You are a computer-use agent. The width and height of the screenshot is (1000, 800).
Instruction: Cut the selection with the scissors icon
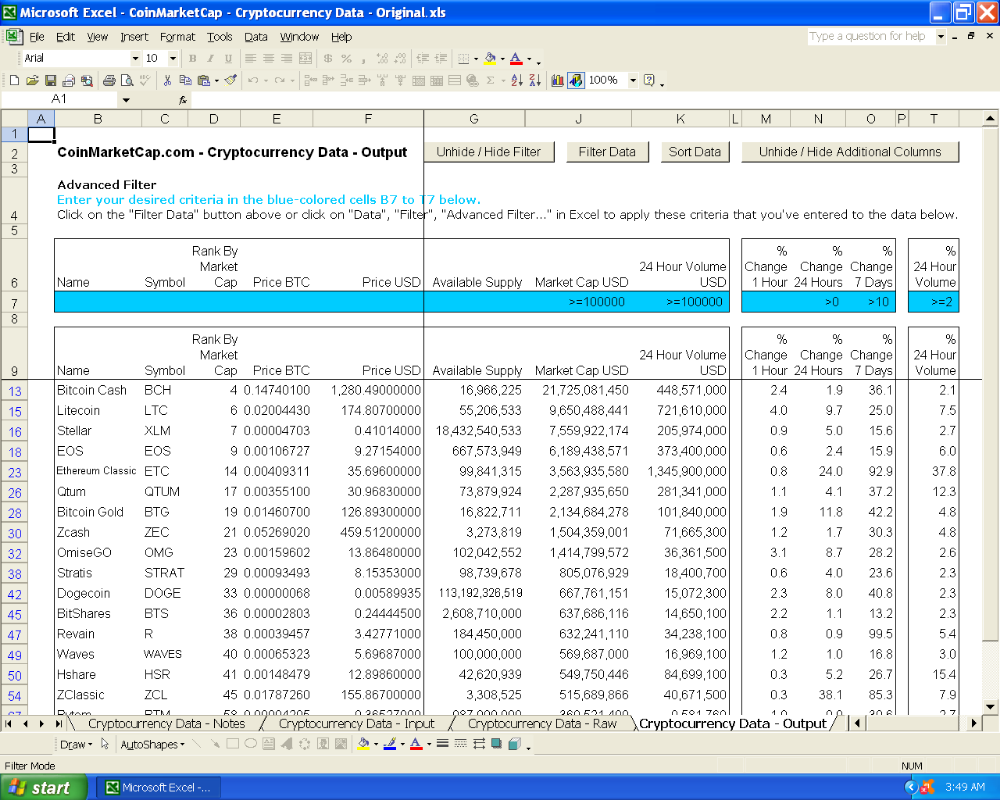(167, 80)
